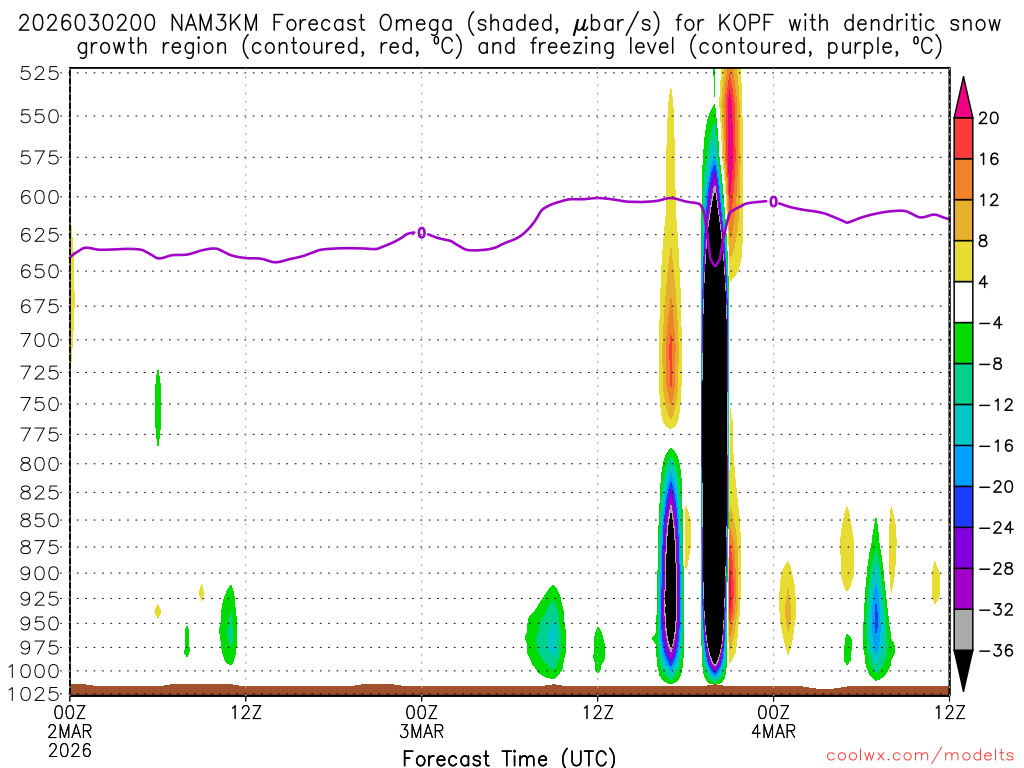Click the "650" pressure level label
This screenshot has height=768, width=1024.
coord(40,271)
